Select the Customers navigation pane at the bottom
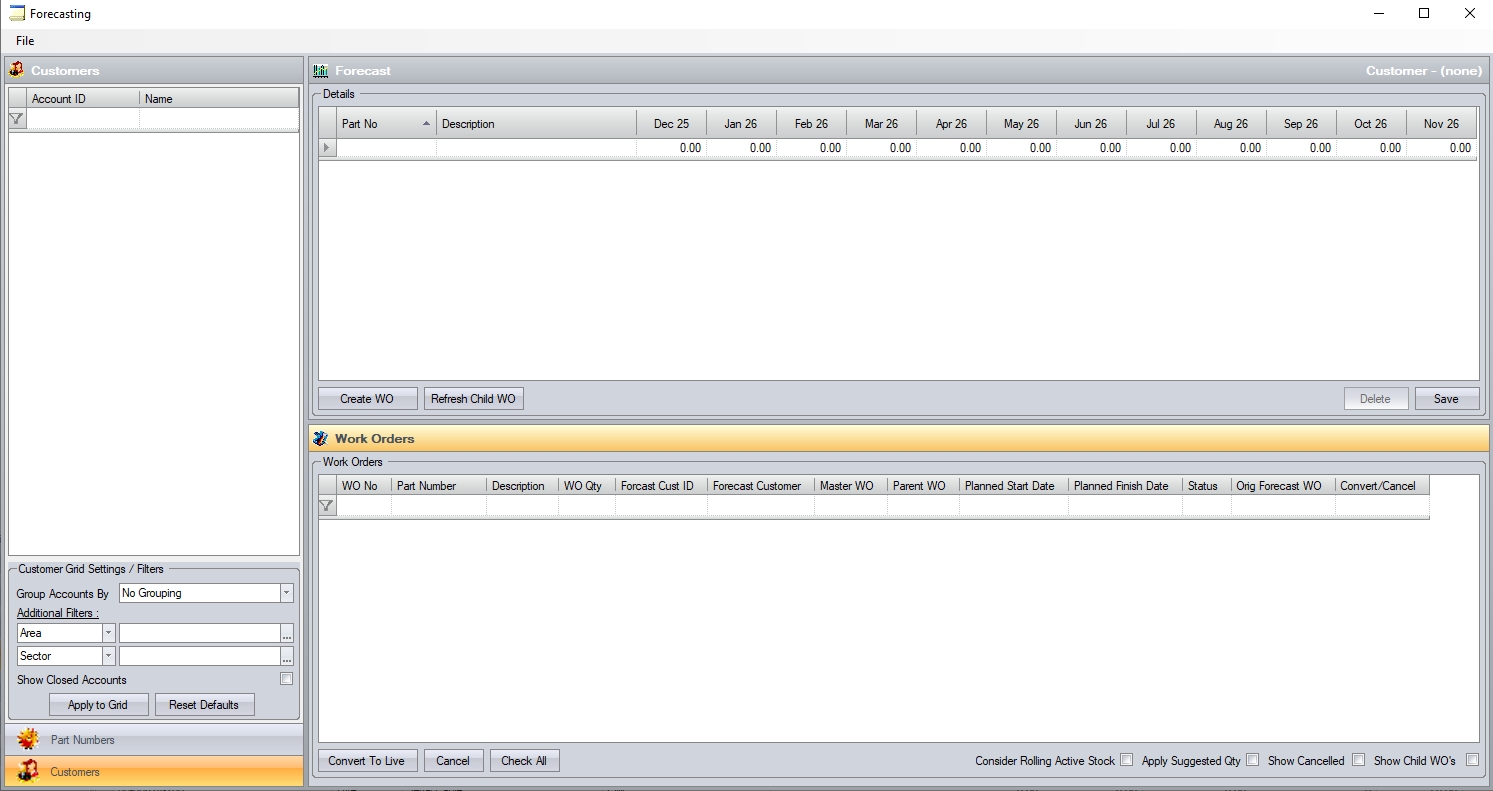This screenshot has height=791, width=1493. click(154, 772)
